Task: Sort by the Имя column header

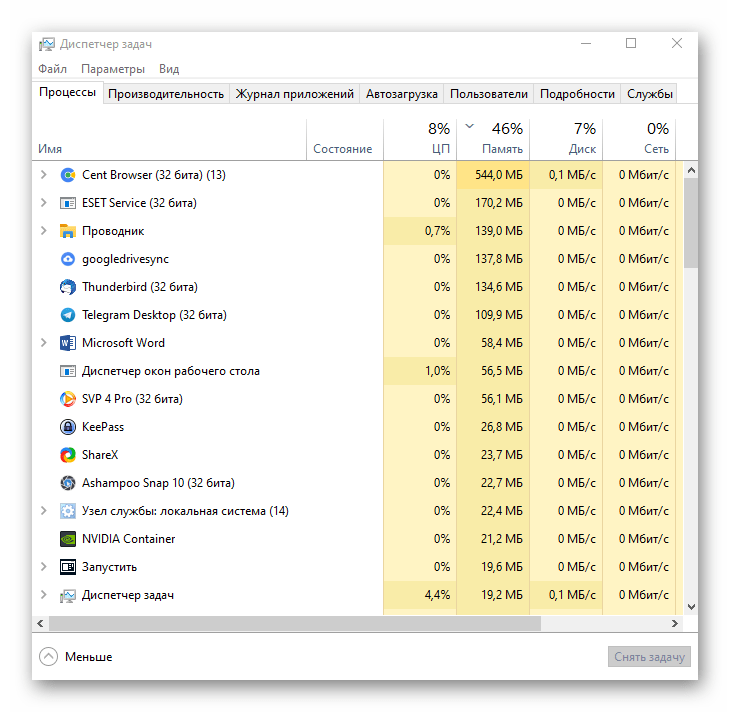Action: pyautogui.click(x=169, y=140)
